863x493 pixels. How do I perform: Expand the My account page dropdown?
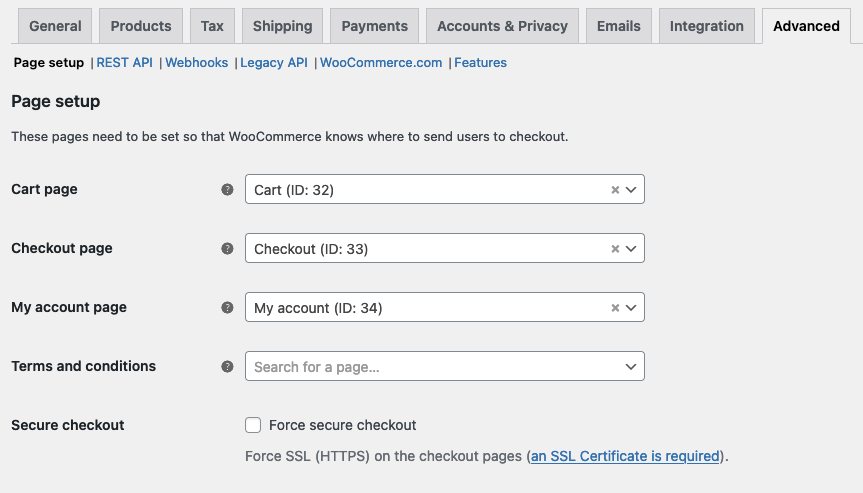click(631, 308)
